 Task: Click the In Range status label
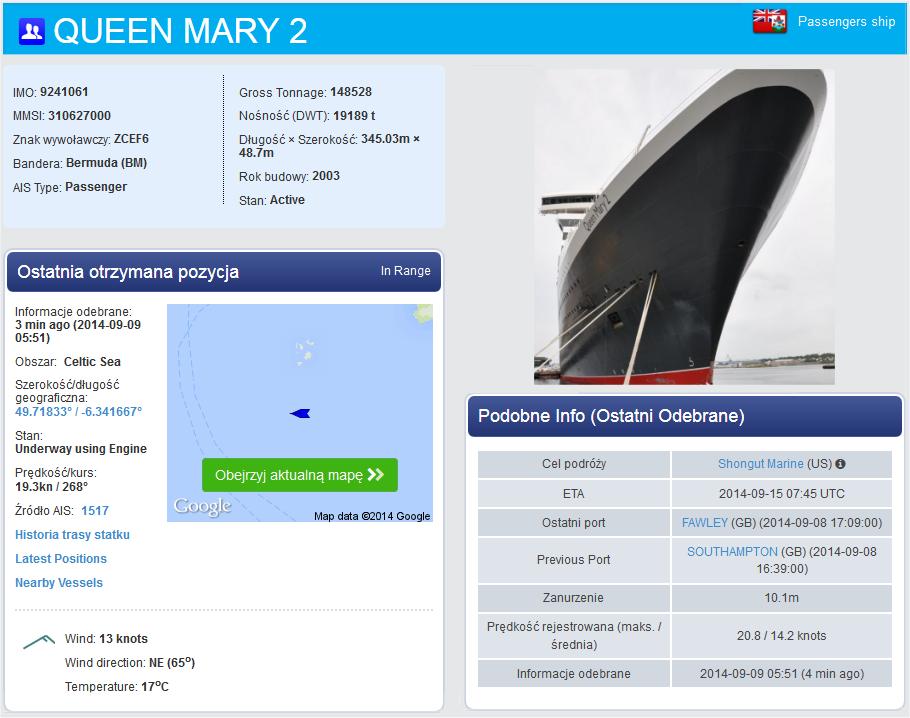click(405, 271)
